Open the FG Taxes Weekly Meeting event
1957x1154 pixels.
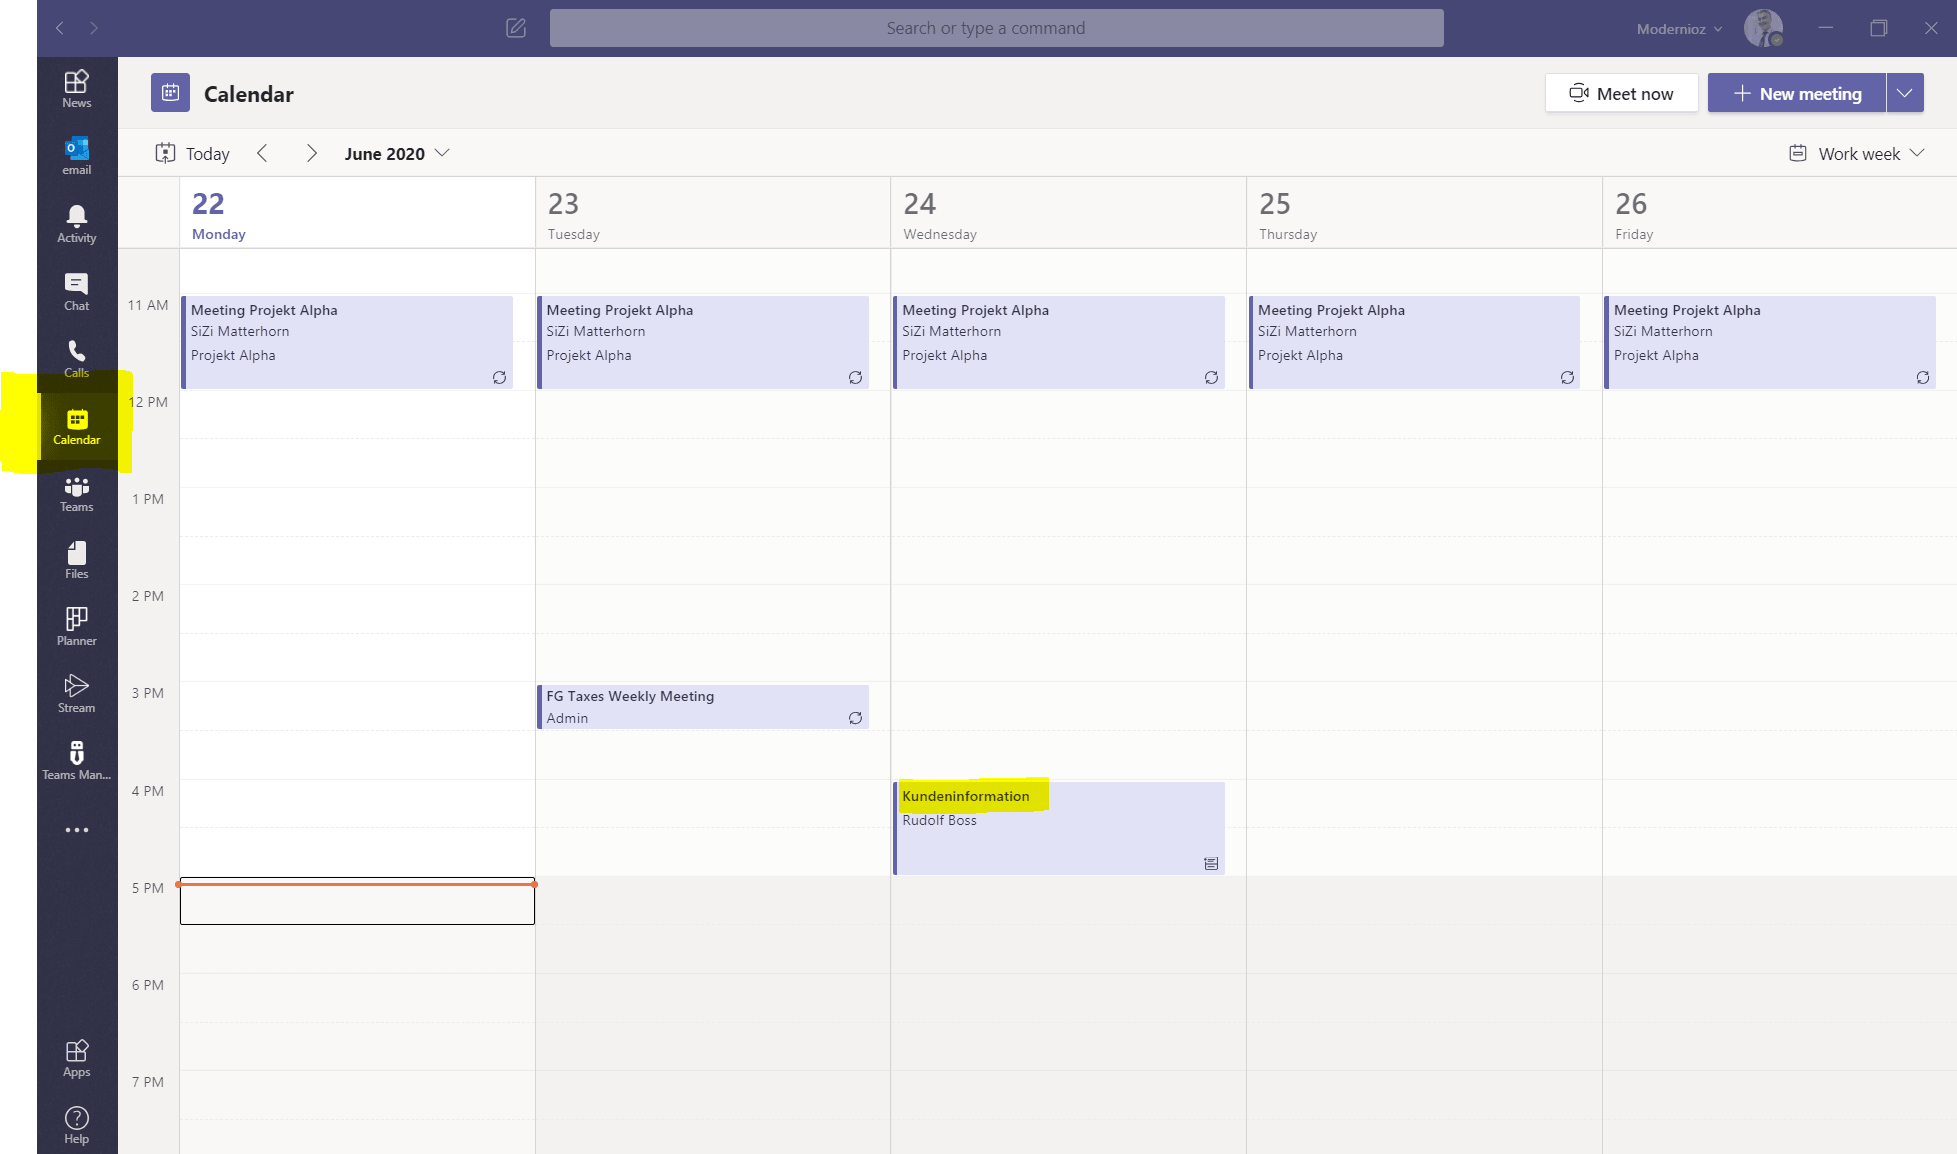point(703,707)
